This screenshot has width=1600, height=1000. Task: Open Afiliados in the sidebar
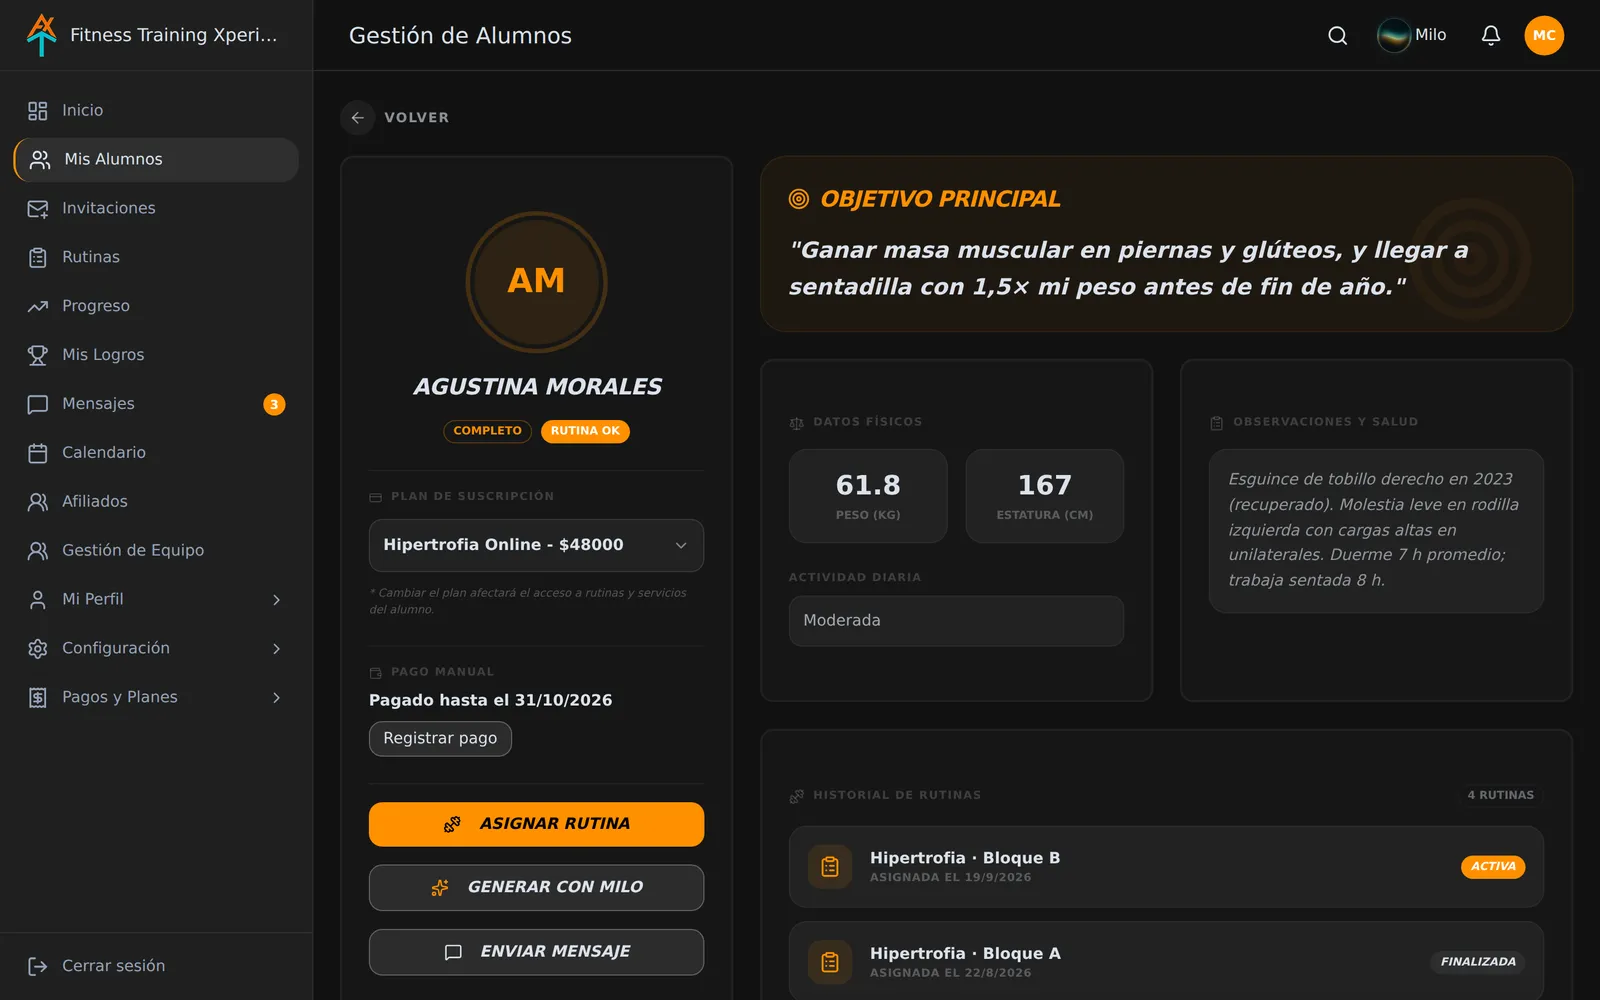pos(156,502)
